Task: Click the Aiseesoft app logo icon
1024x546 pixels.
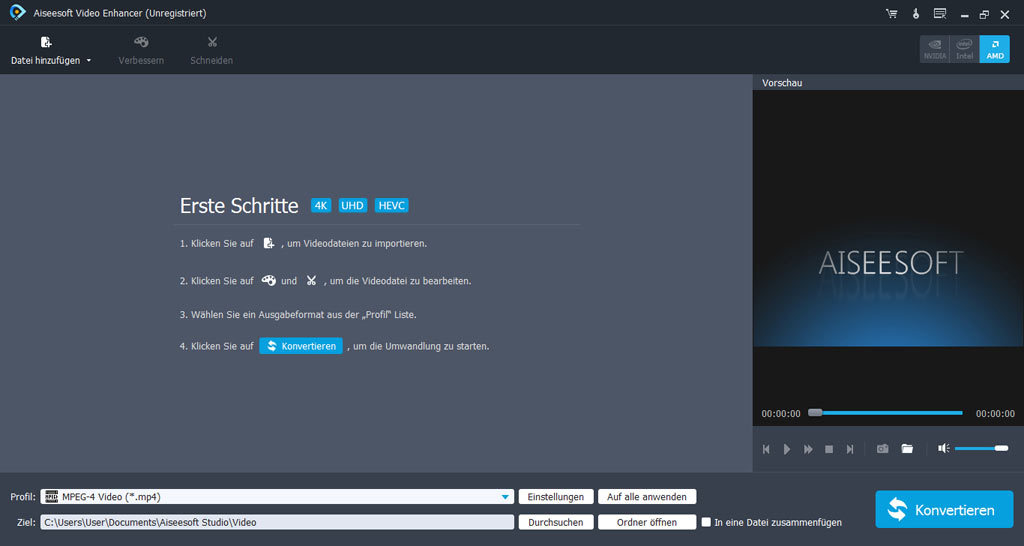Action: [x=18, y=12]
